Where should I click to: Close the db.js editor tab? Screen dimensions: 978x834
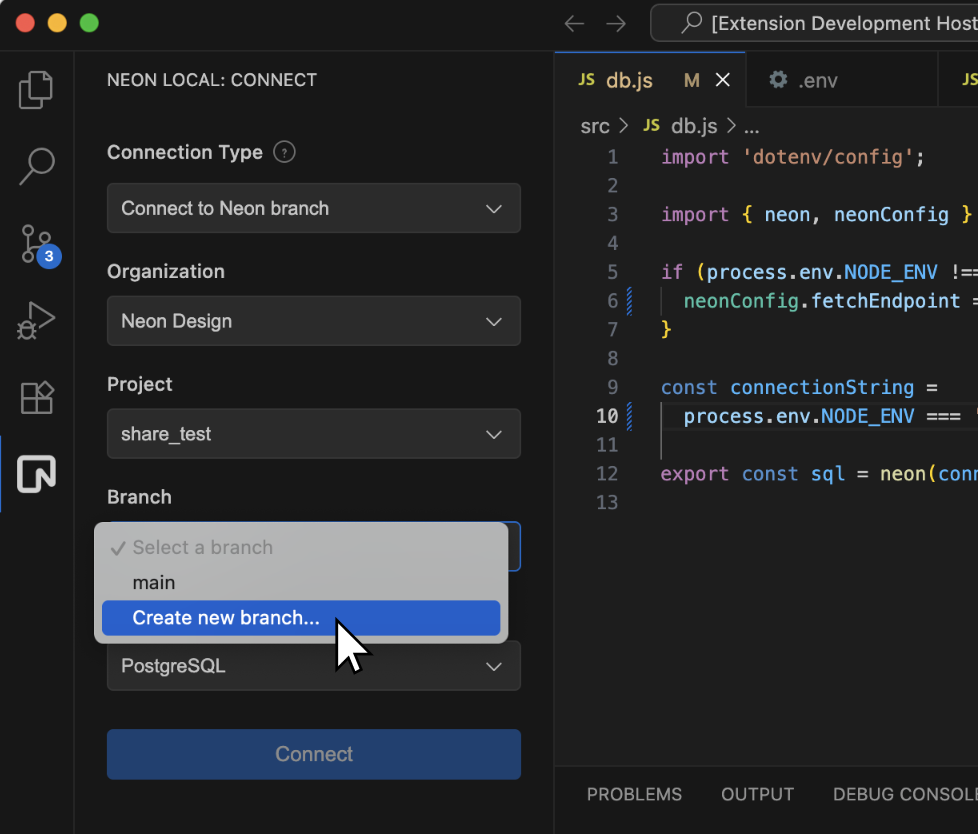[722, 80]
